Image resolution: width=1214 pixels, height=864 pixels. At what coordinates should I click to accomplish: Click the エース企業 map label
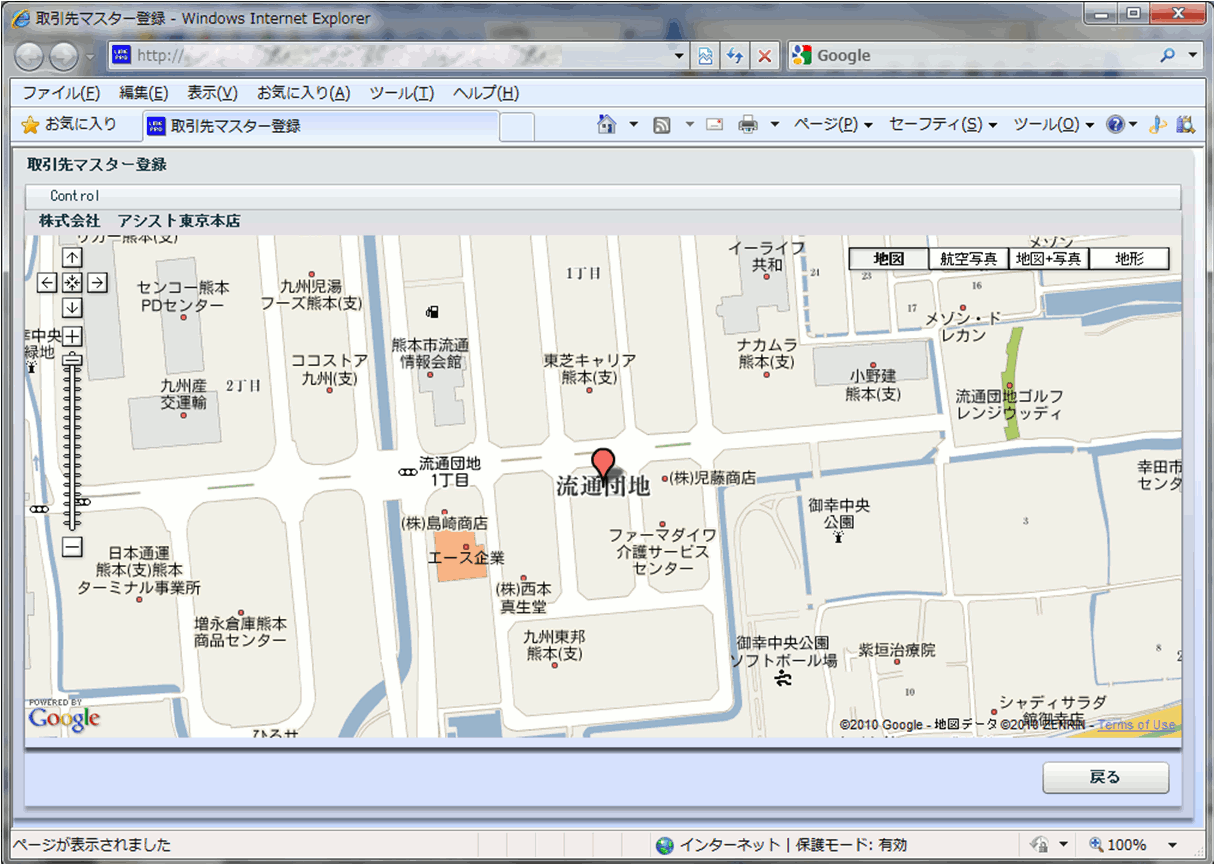pyautogui.click(x=466, y=558)
